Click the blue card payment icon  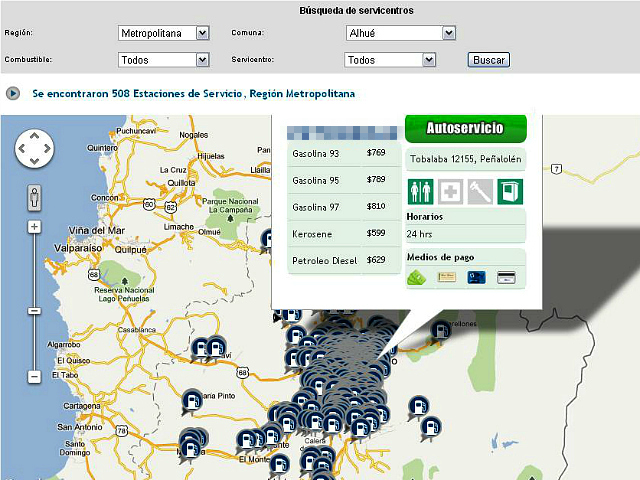pyautogui.click(x=476, y=278)
